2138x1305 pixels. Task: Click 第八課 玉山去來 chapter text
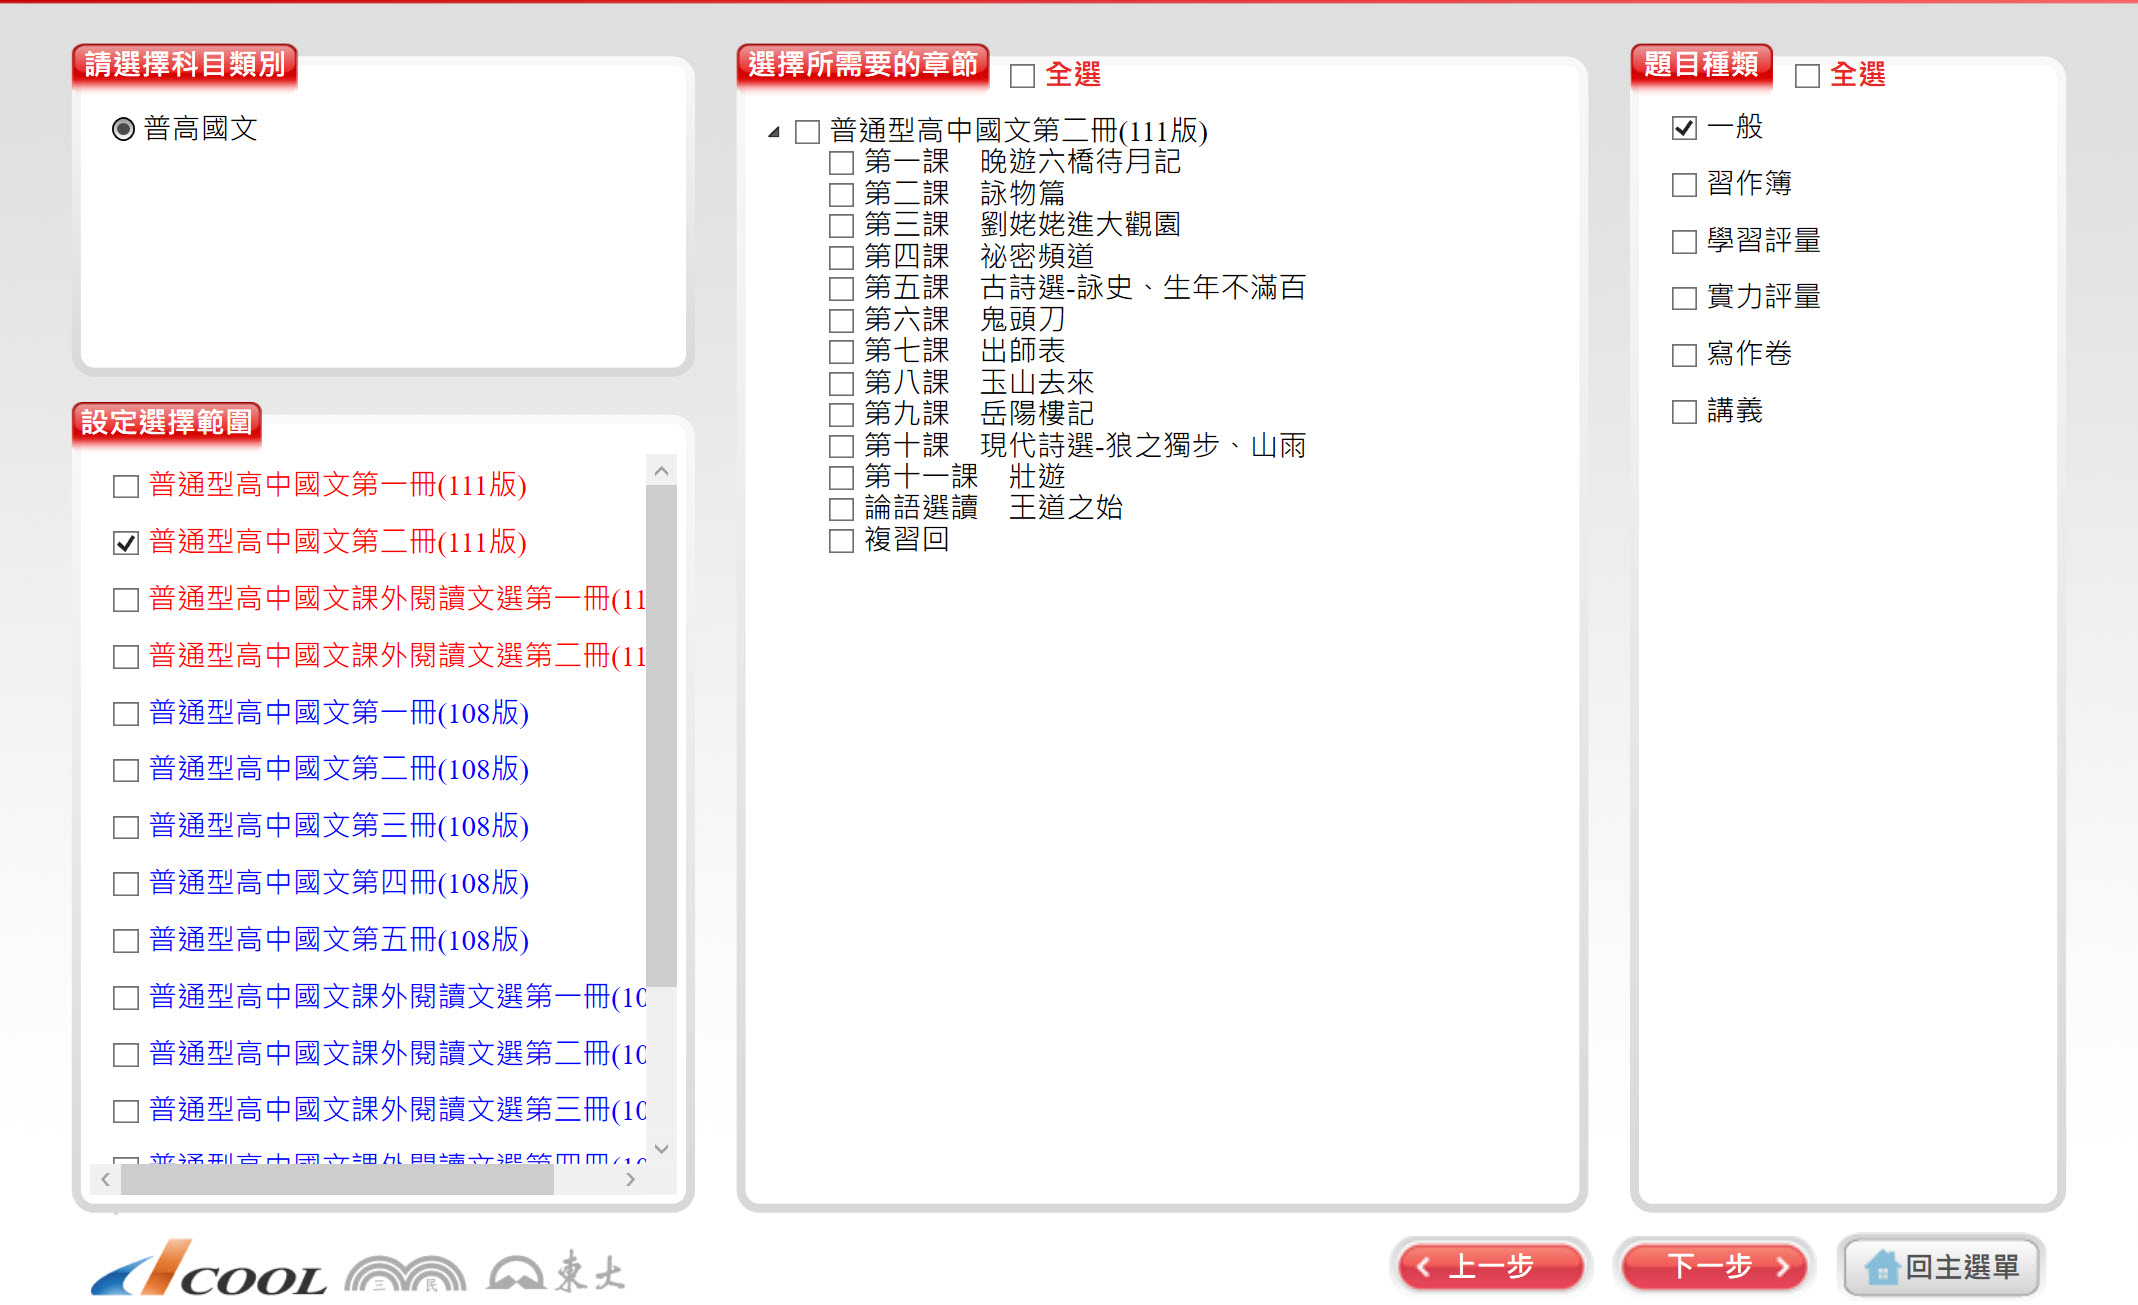[979, 383]
